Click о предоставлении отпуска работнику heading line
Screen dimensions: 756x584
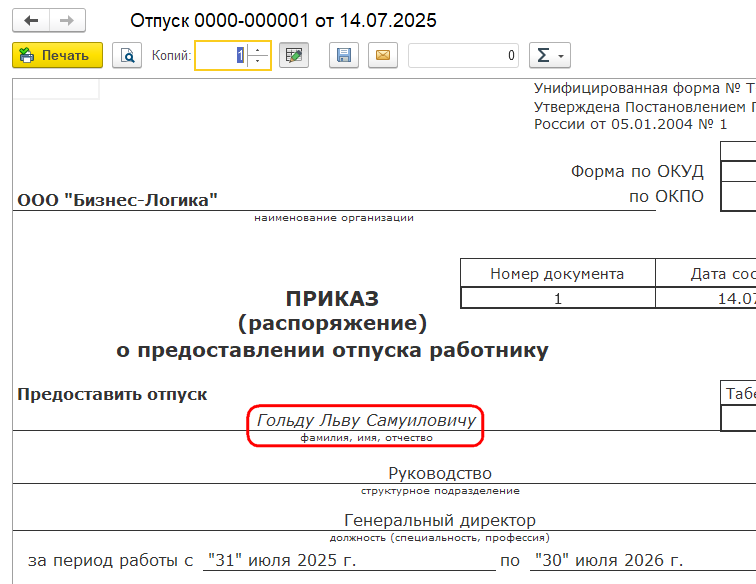(332, 350)
